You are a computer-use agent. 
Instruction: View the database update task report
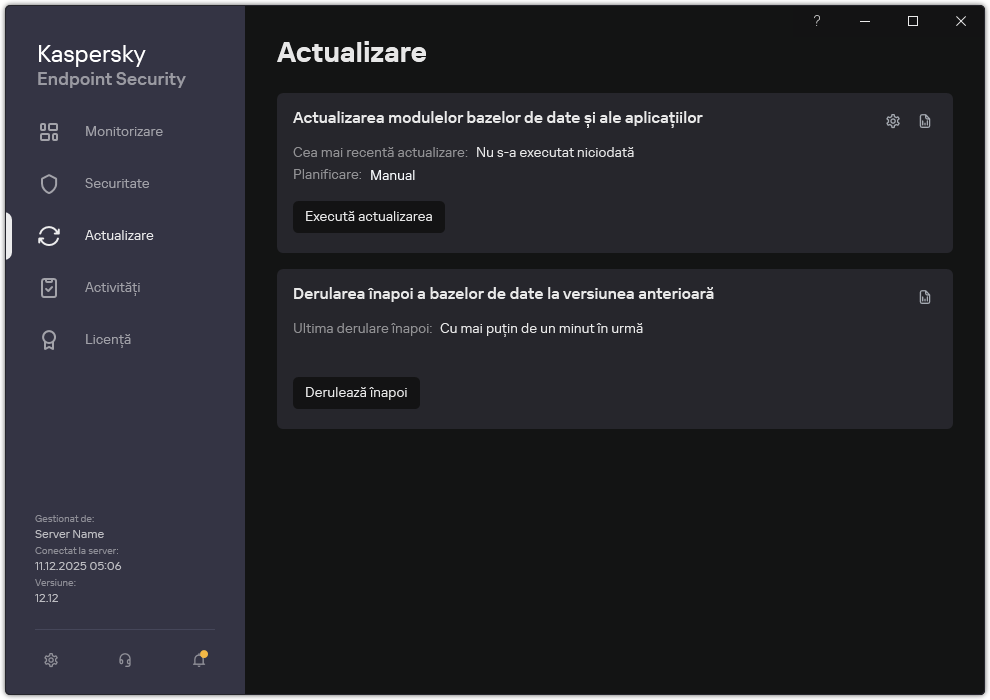coord(924,120)
